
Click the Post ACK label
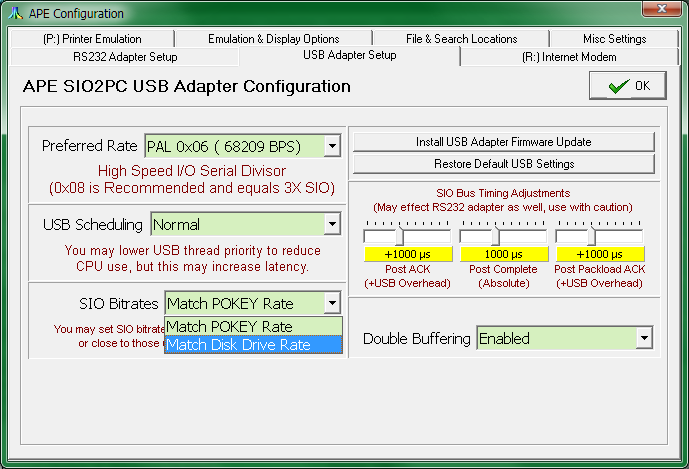[408, 269]
